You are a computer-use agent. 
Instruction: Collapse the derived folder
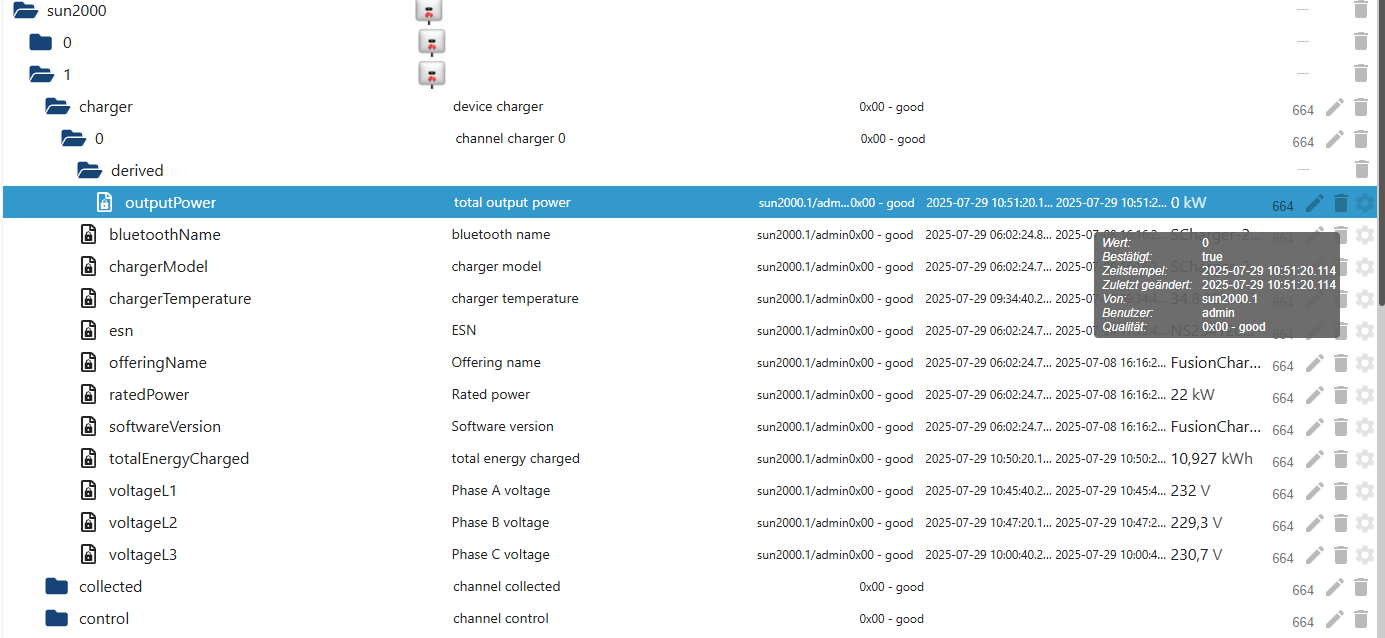(90, 171)
